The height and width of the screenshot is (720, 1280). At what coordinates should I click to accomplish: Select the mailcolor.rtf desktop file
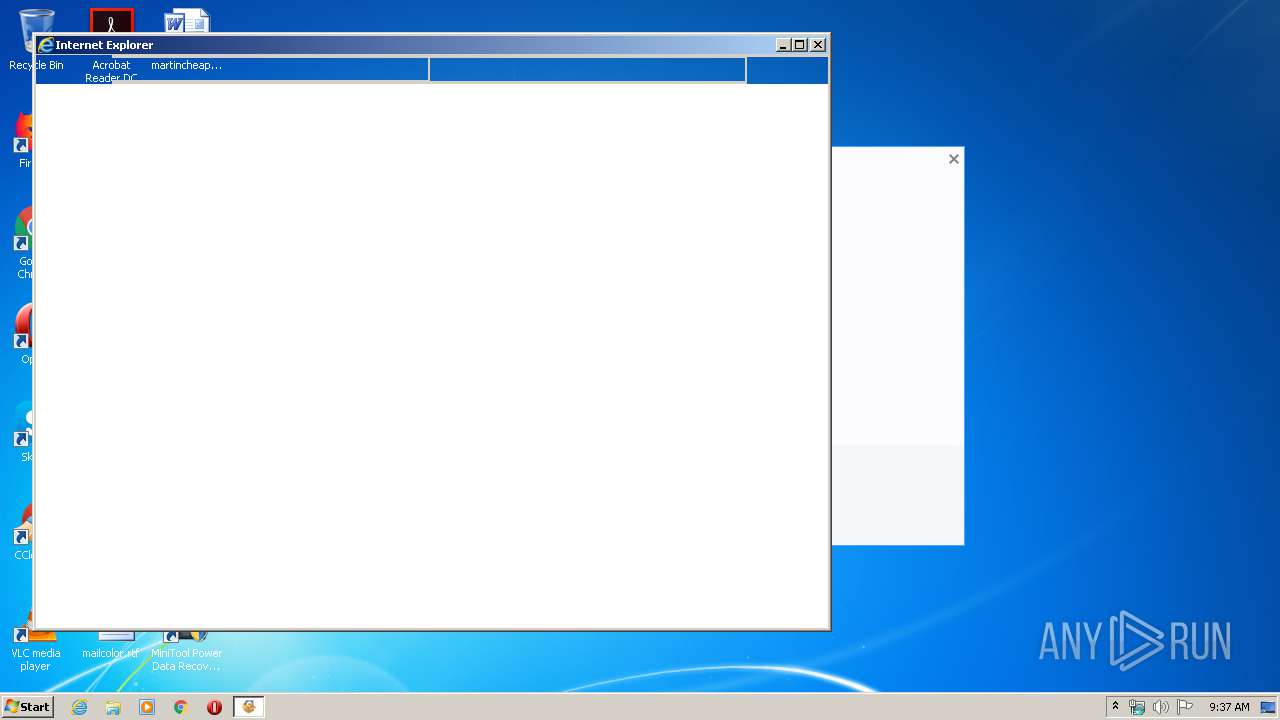click(x=110, y=645)
